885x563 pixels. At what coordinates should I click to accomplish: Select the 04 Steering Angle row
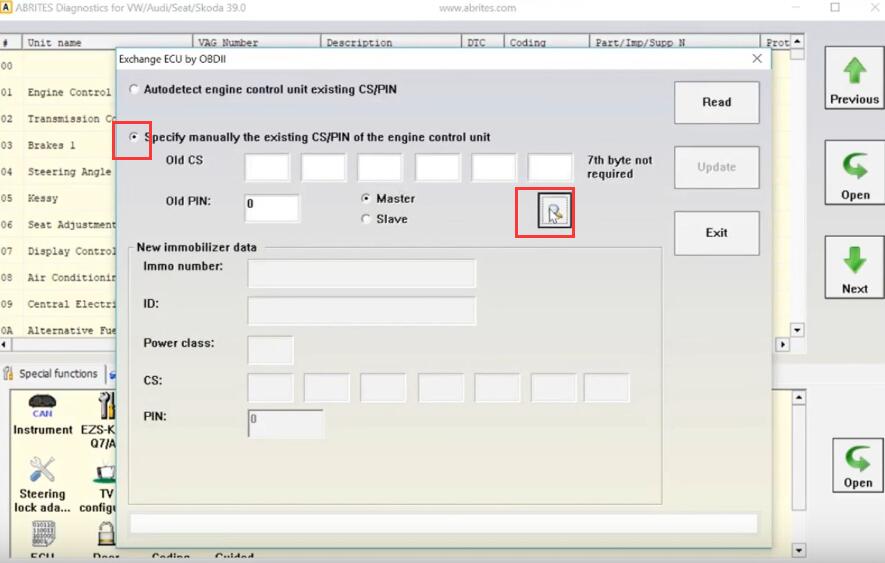pos(58,172)
